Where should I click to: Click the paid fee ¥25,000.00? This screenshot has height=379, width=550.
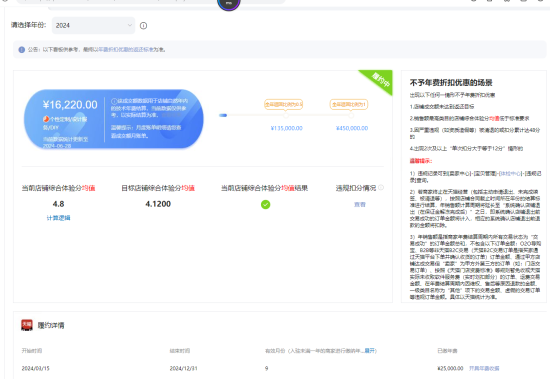point(450,368)
